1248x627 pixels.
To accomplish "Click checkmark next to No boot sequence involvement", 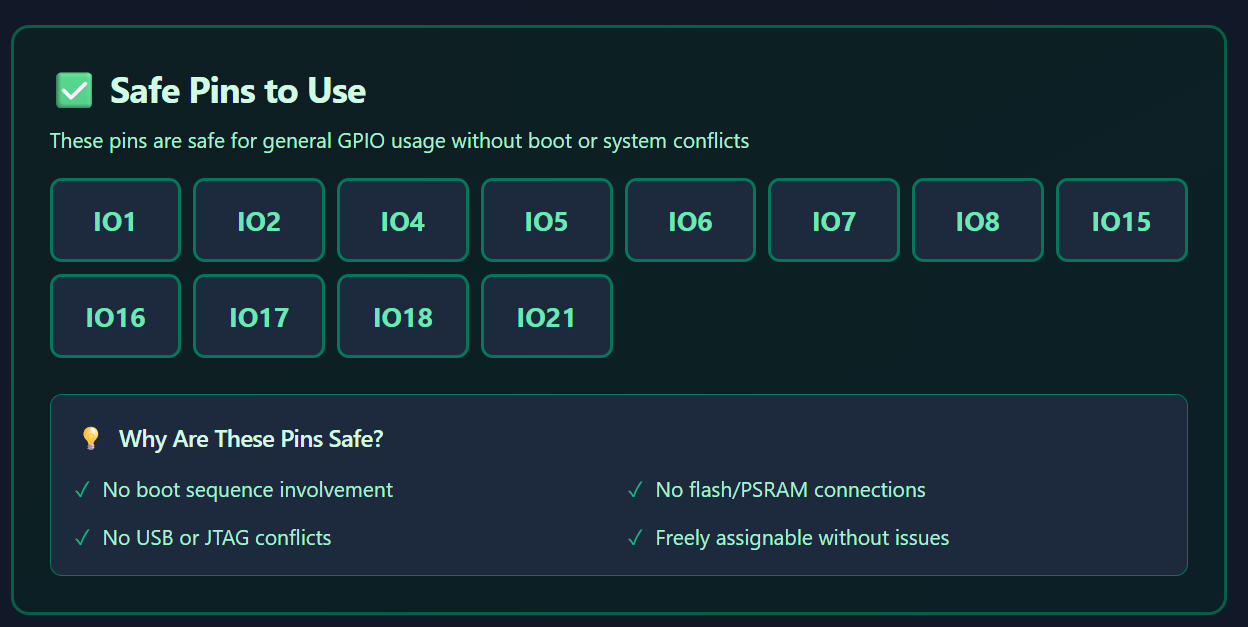I will 82,490.
